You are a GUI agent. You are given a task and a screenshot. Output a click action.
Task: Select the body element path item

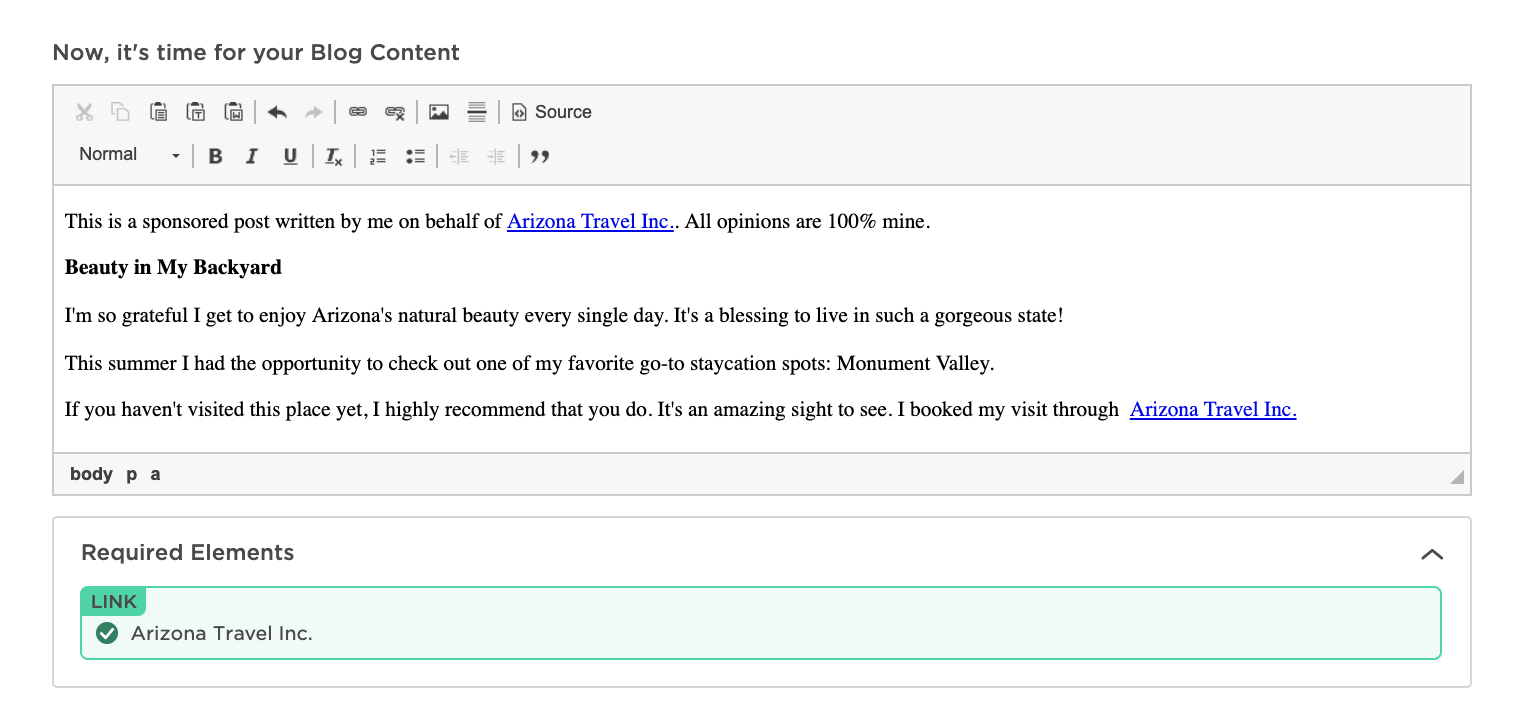tap(91, 474)
